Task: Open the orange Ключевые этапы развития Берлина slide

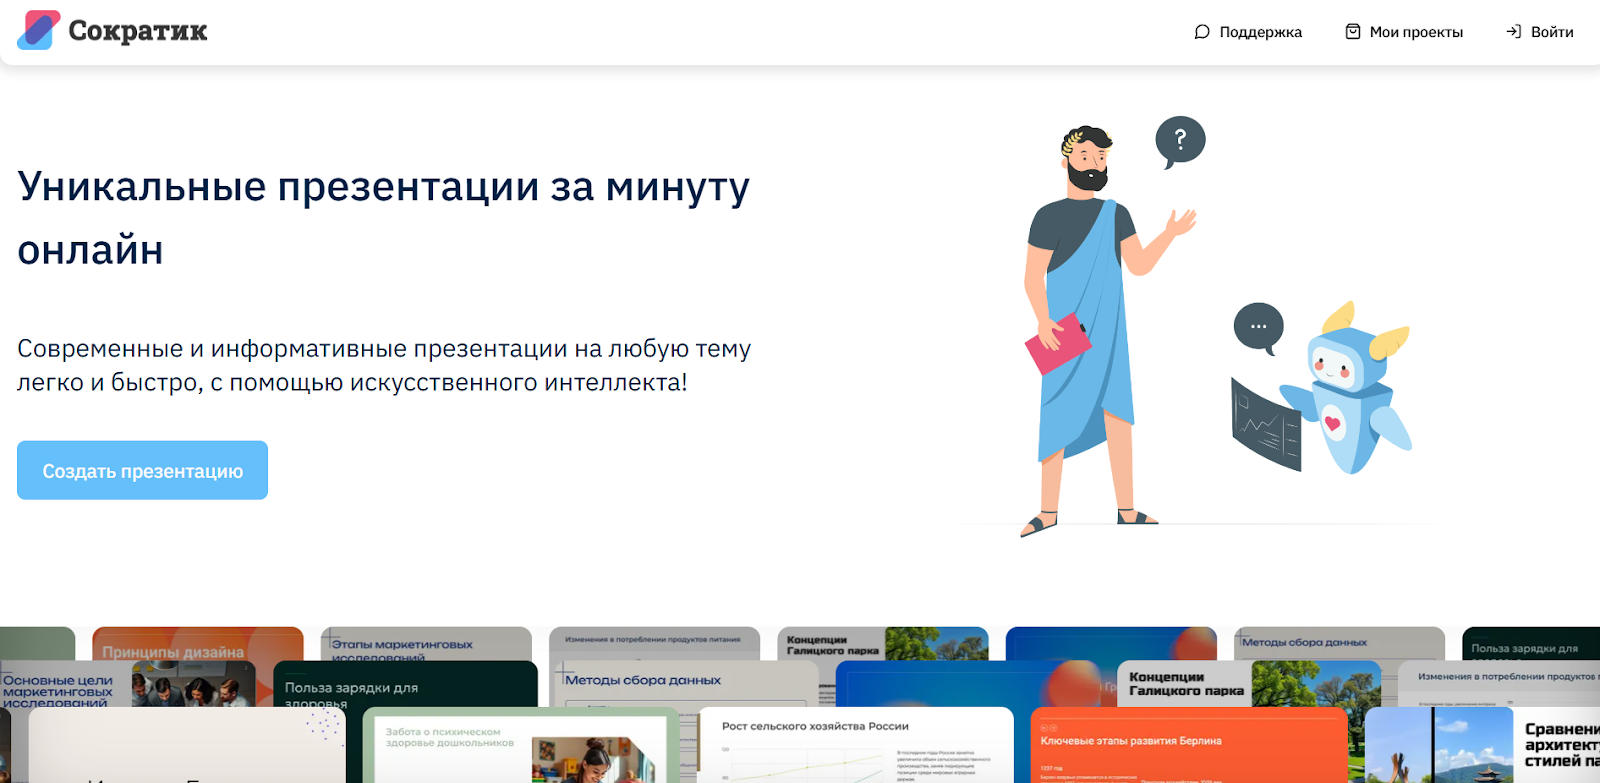Action: click(x=1189, y=745)
